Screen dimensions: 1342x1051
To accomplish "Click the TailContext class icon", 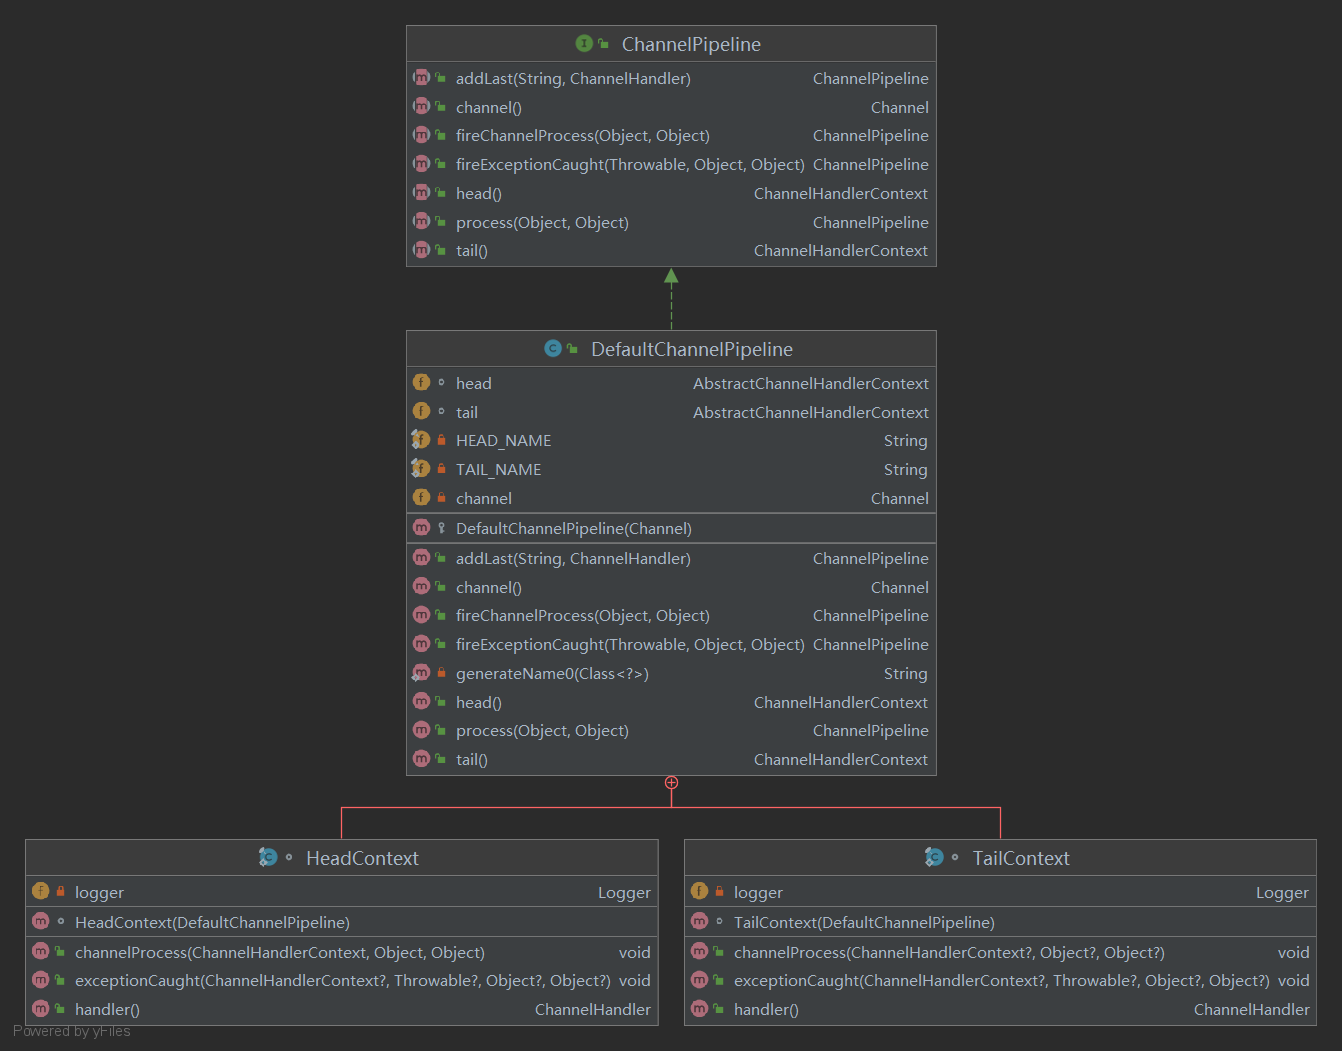I will [934, 857].
